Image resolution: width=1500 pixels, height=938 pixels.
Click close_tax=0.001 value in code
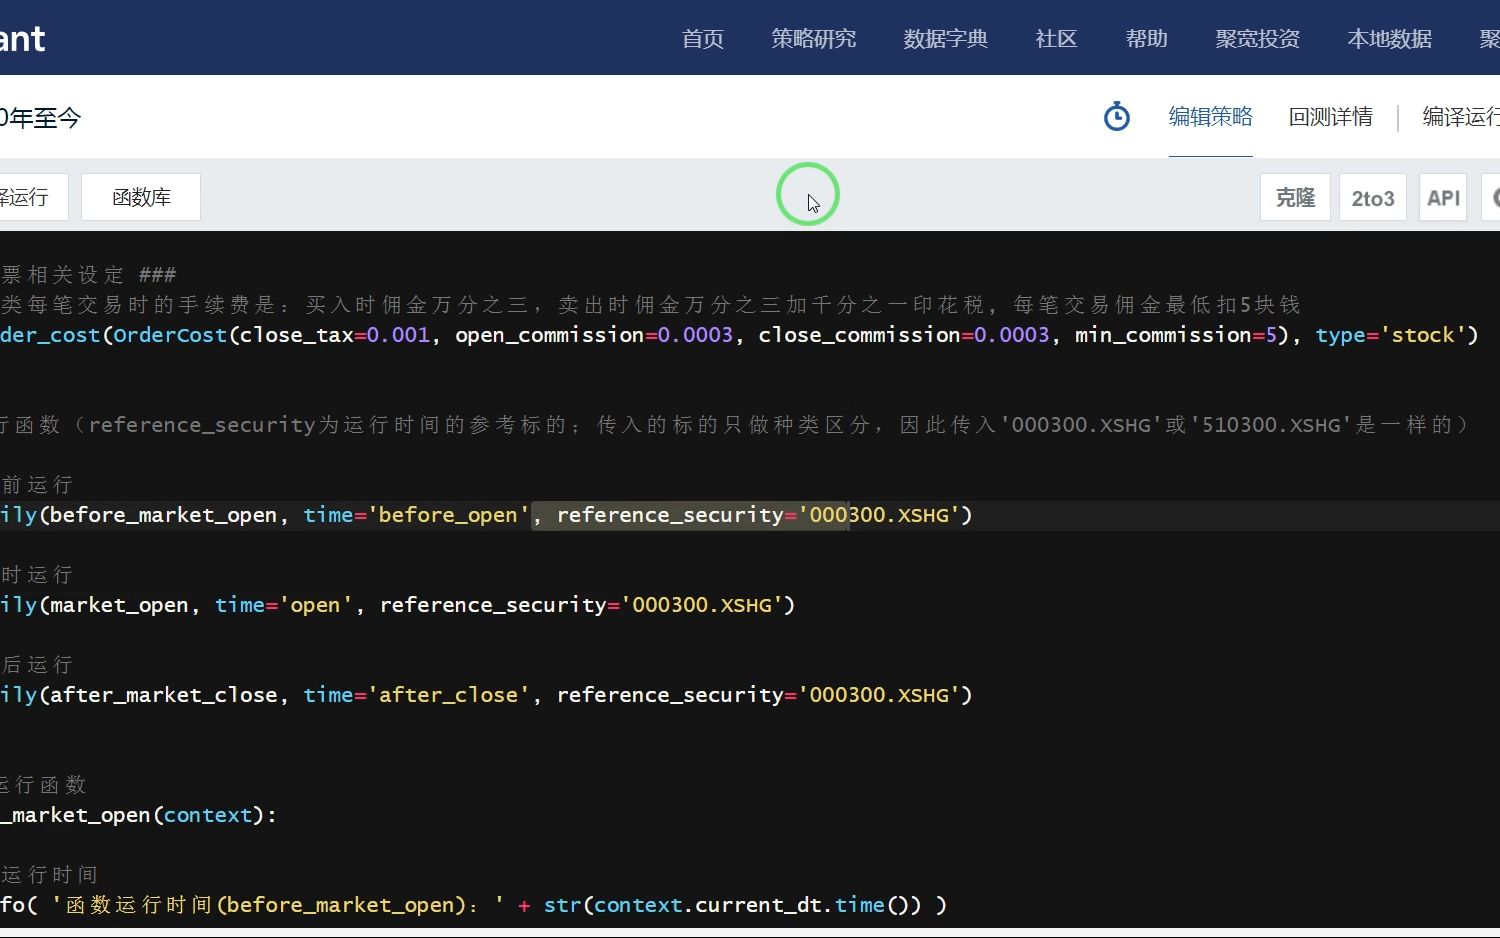tap(335, 335)
